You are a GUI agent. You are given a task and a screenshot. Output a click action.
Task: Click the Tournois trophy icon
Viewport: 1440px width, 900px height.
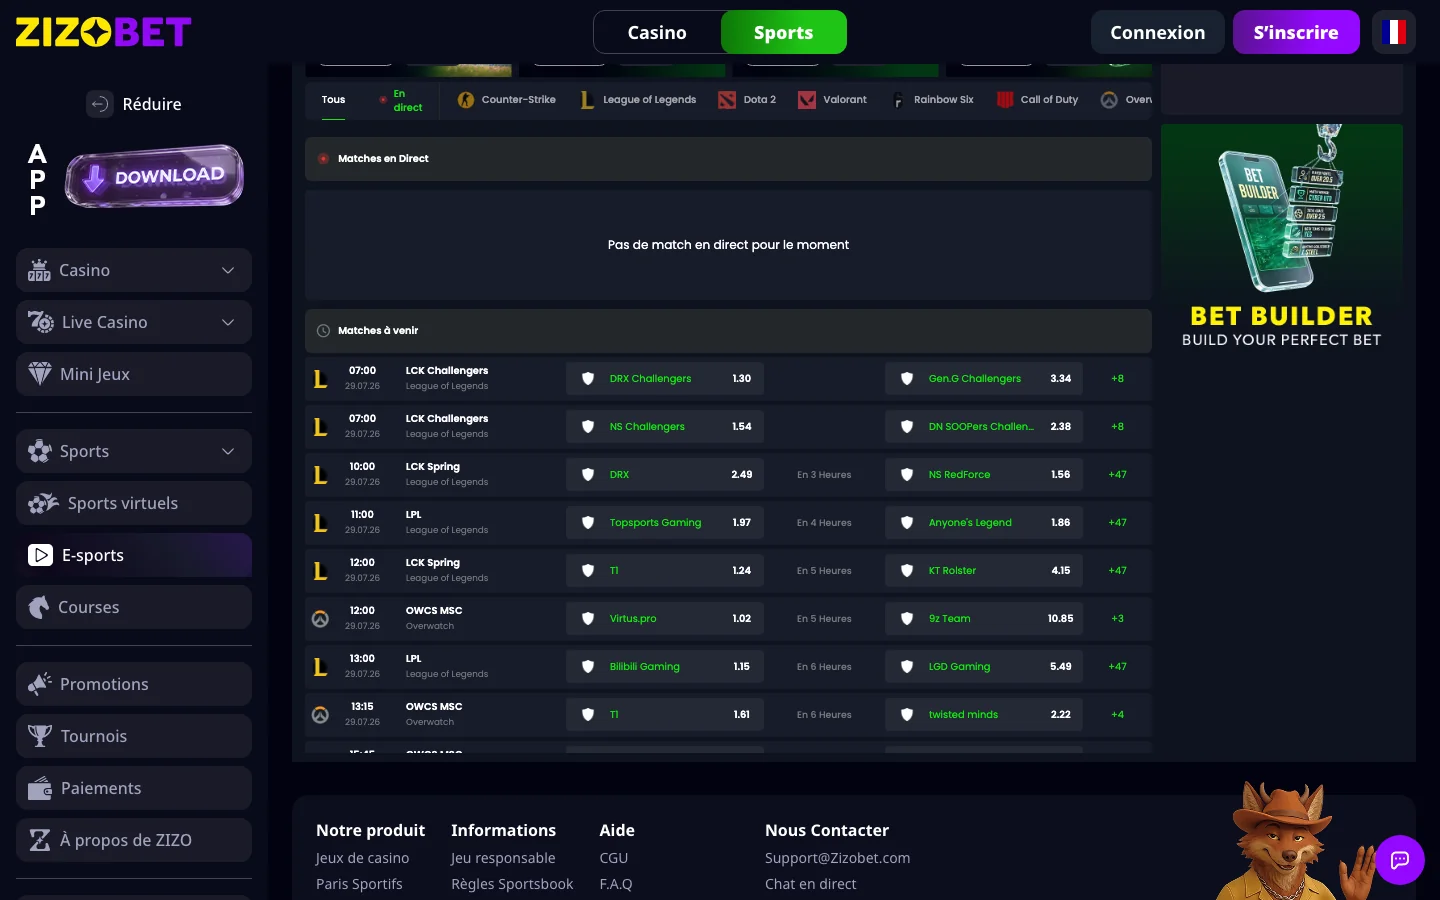40,736
